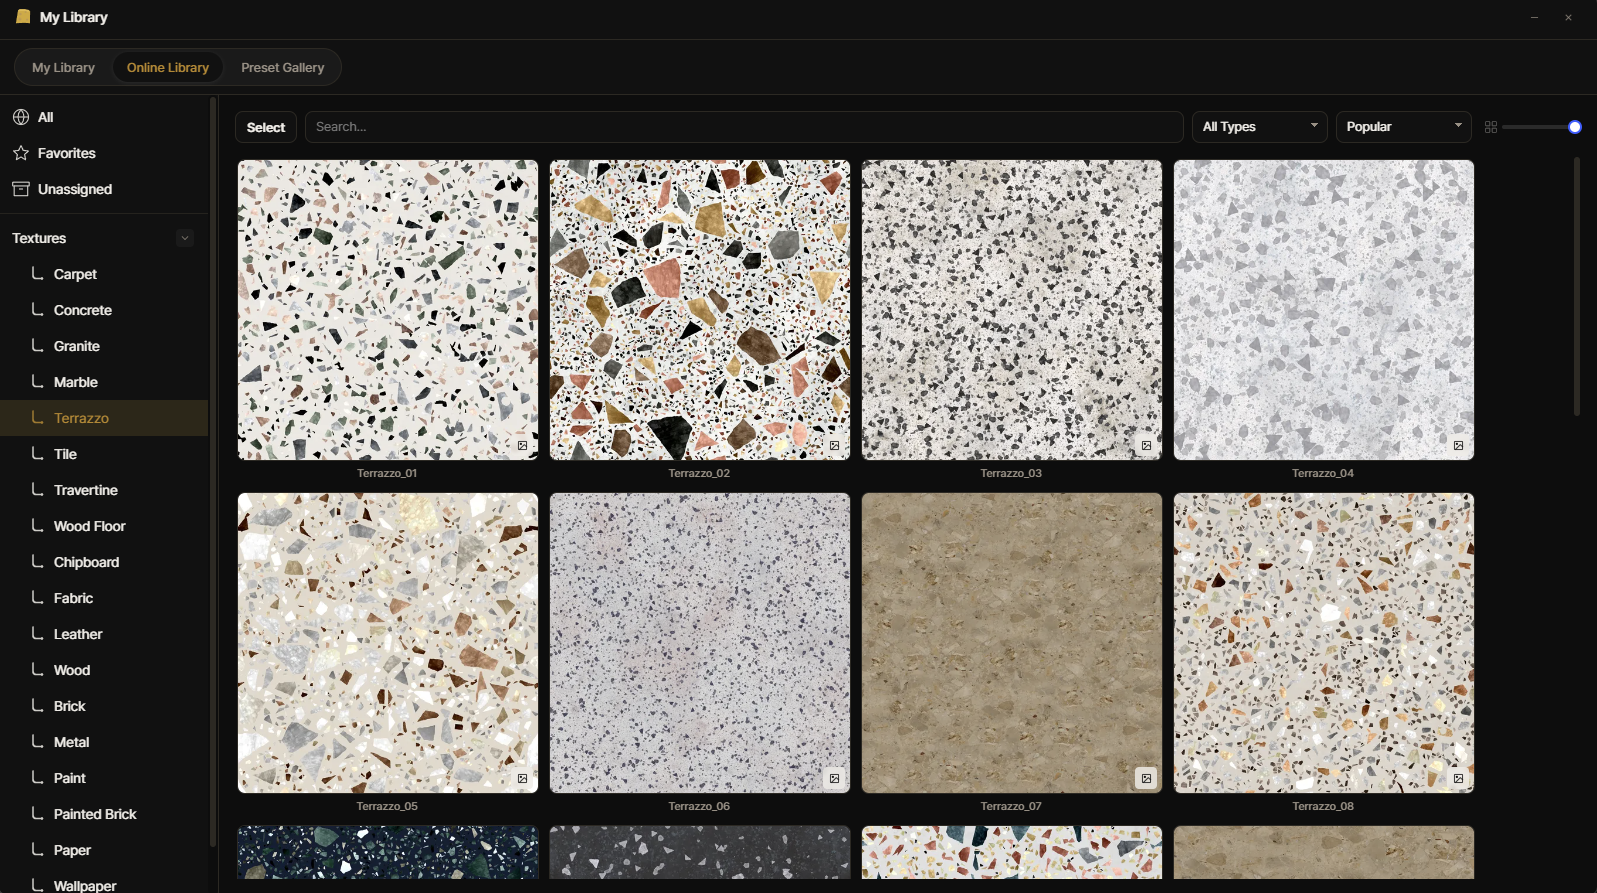Screen dimensions: 1597x893
Task: Click the image icon on Terrazzo_07 thumbnail
Action: [x=1146, y=778]
